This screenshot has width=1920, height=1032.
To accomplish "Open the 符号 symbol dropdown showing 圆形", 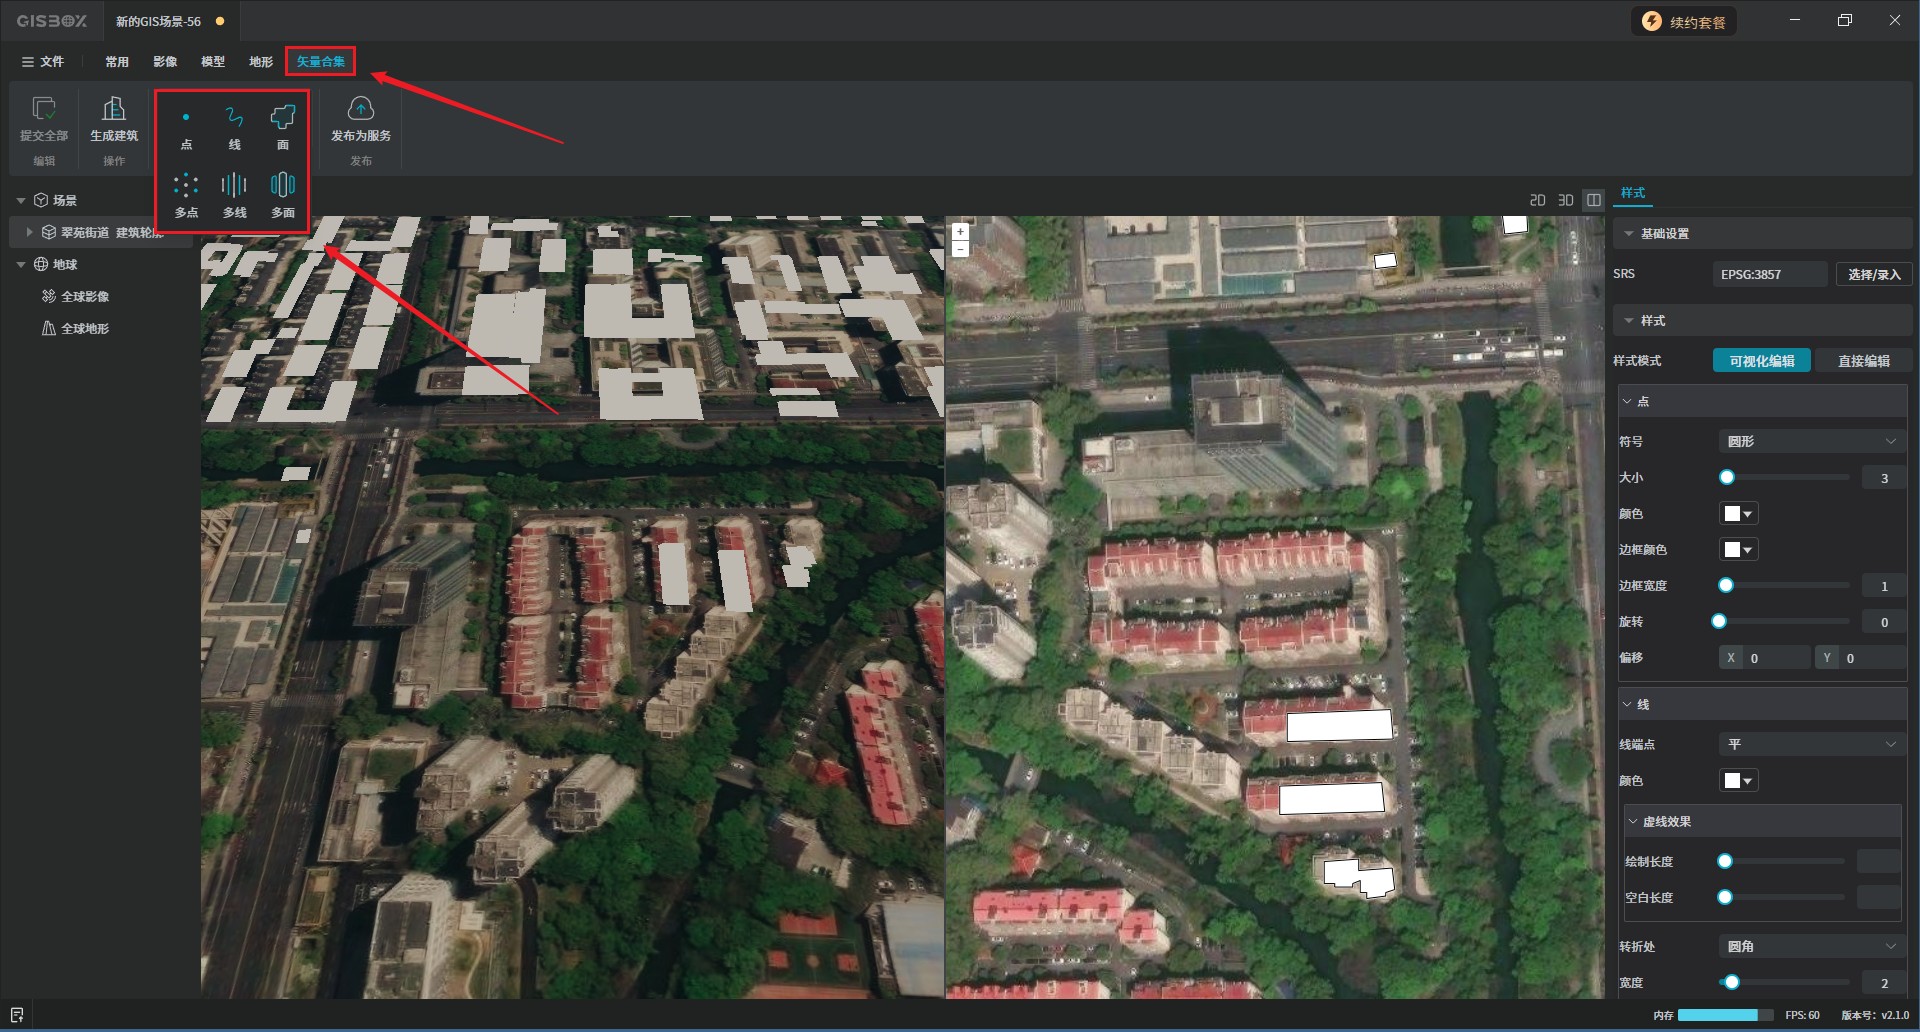I will coord(1811,441).
